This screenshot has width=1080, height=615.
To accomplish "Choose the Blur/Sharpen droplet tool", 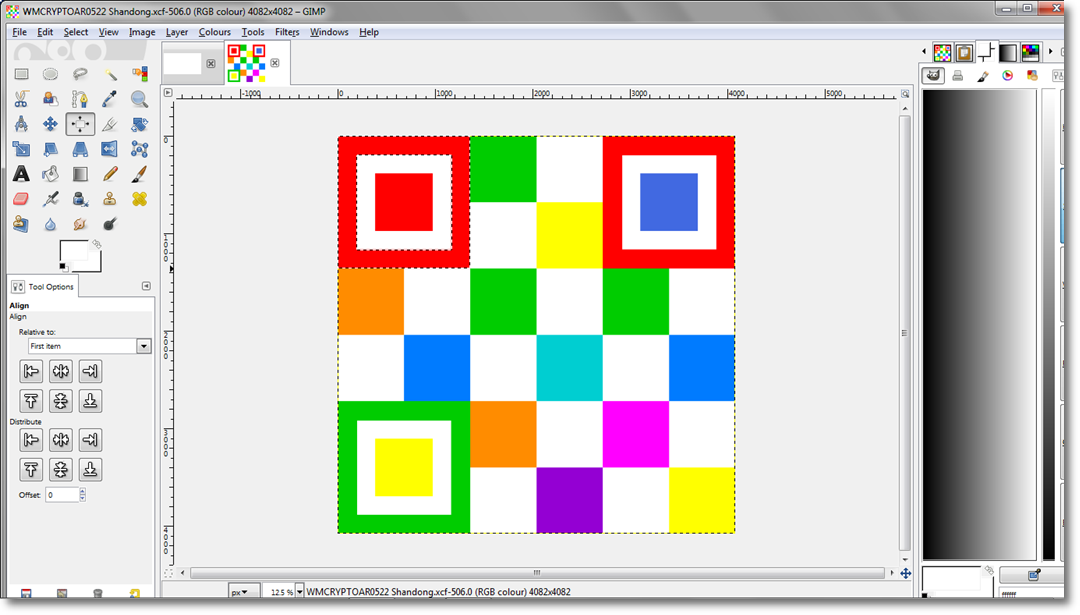I will (x=50, y=224).
